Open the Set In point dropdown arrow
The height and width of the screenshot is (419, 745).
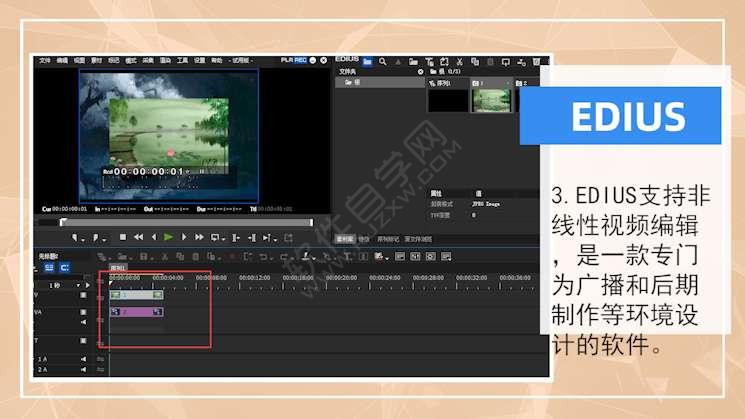coord(83,239)
